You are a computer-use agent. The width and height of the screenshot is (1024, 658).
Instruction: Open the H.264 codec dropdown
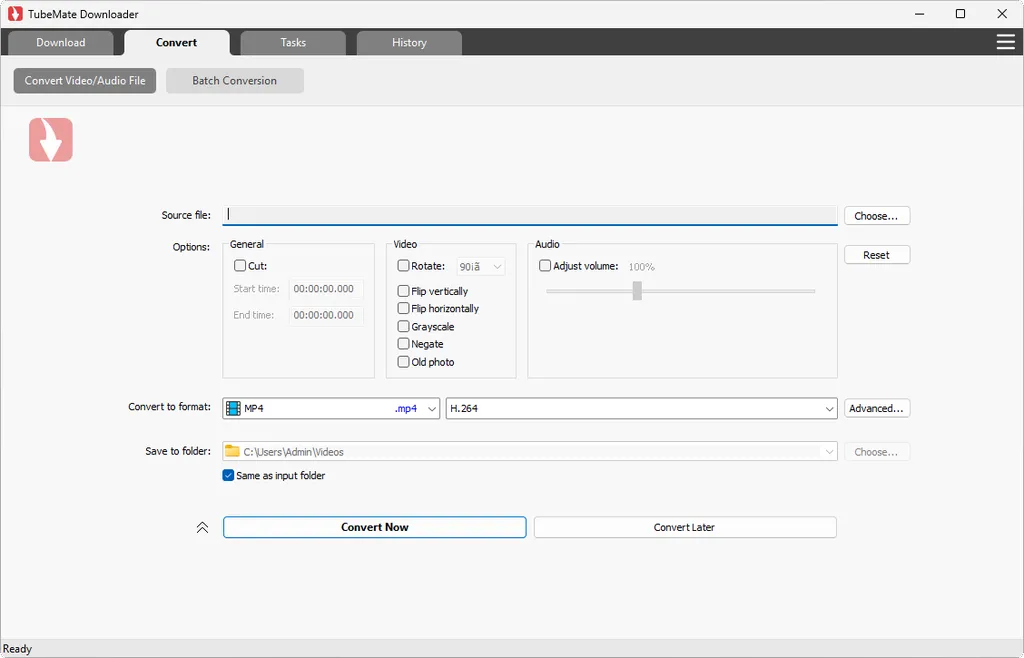[x=641, y=409]
